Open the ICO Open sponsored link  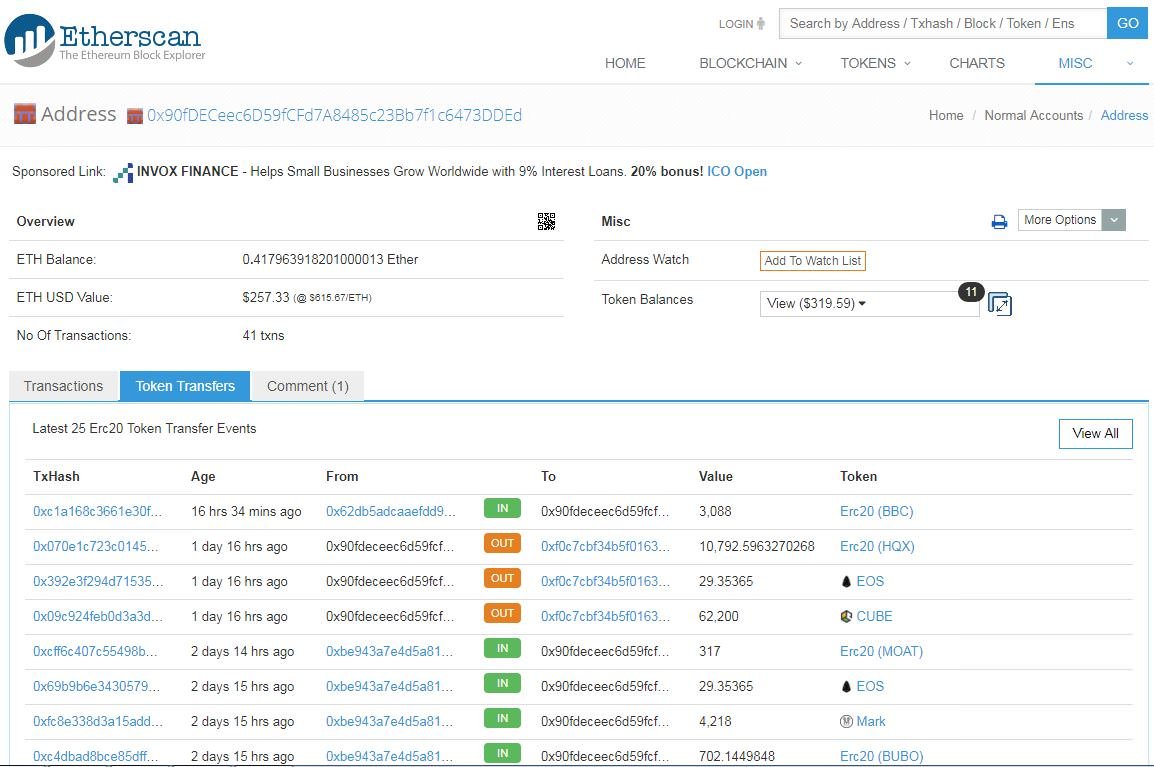coord(736,172)
